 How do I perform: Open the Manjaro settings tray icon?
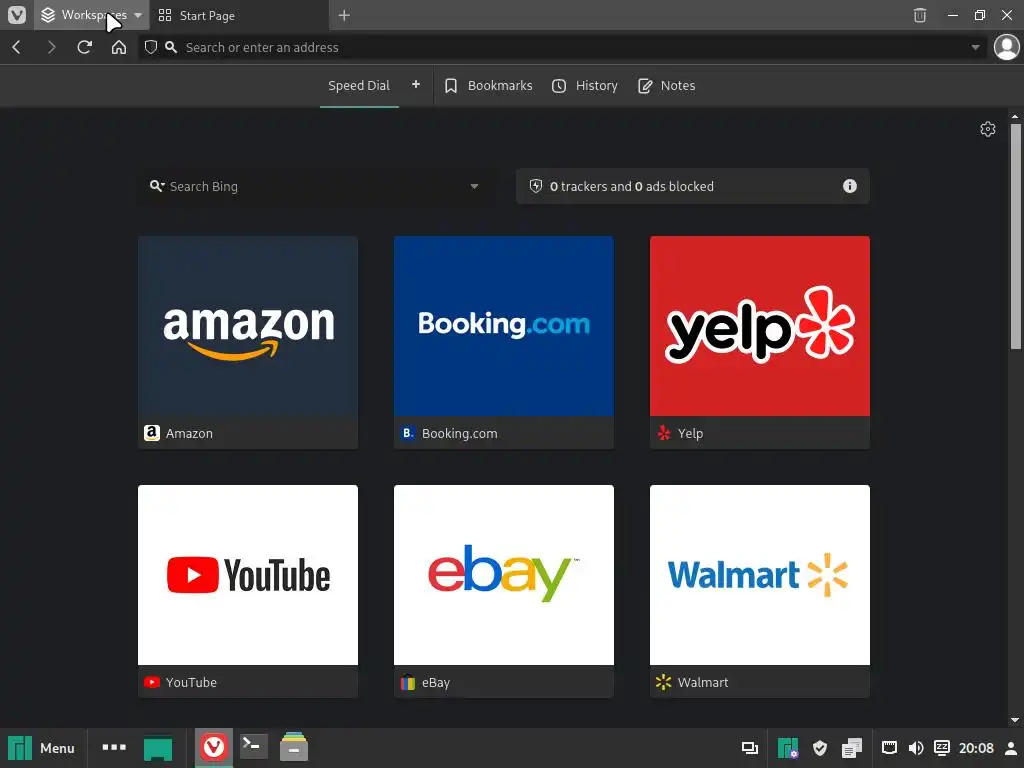coord(788,748)
